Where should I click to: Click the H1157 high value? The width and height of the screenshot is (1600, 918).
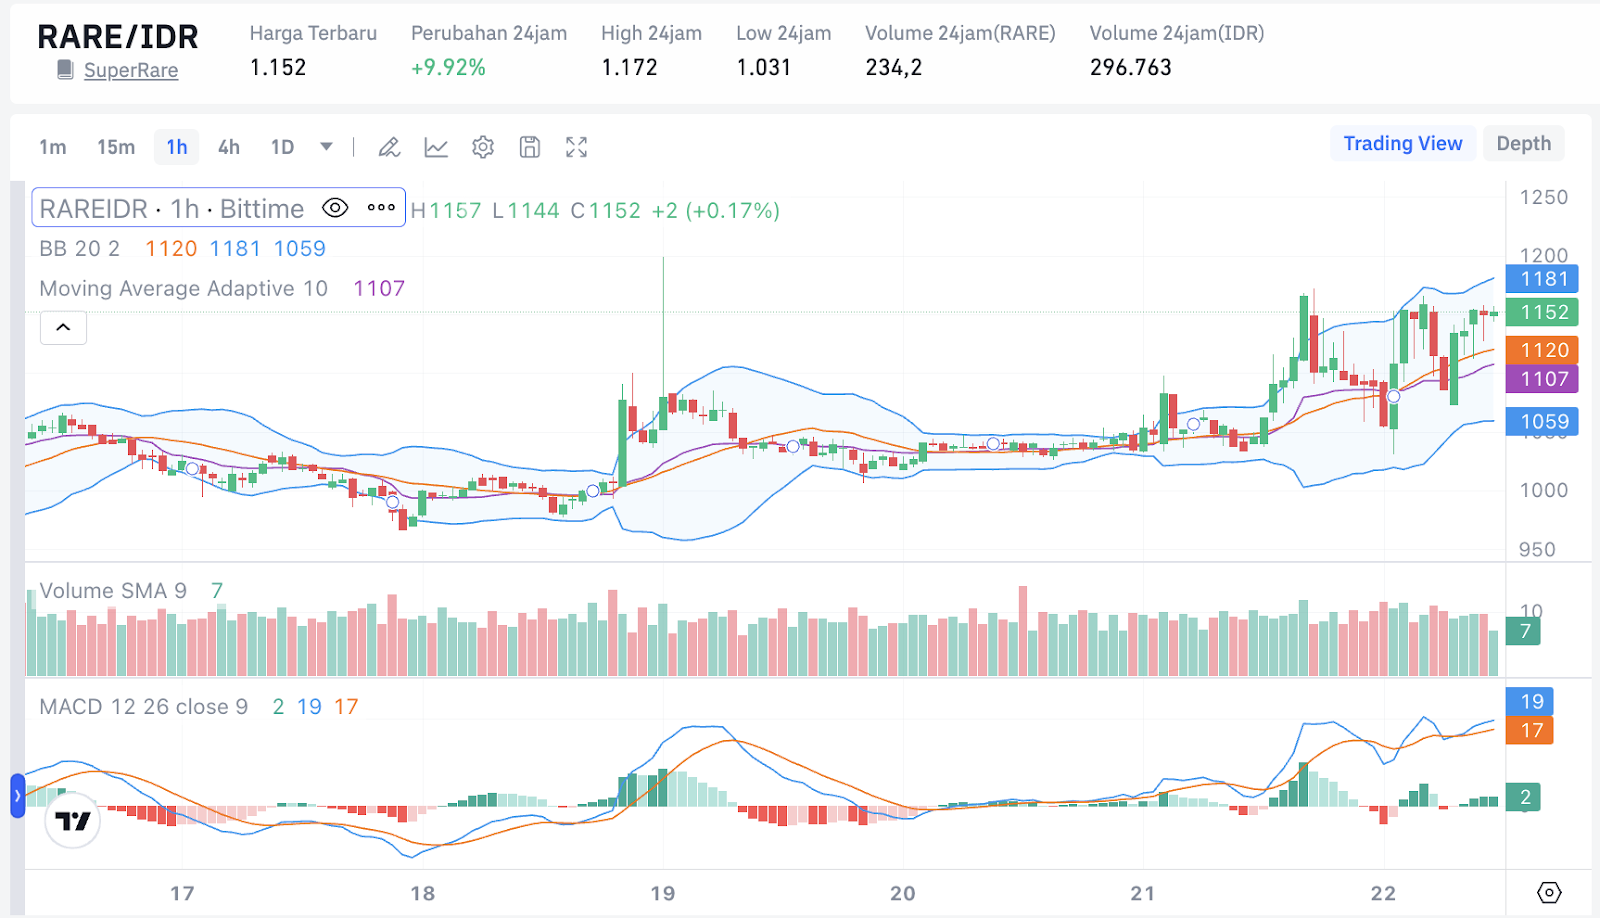(446, 211)
